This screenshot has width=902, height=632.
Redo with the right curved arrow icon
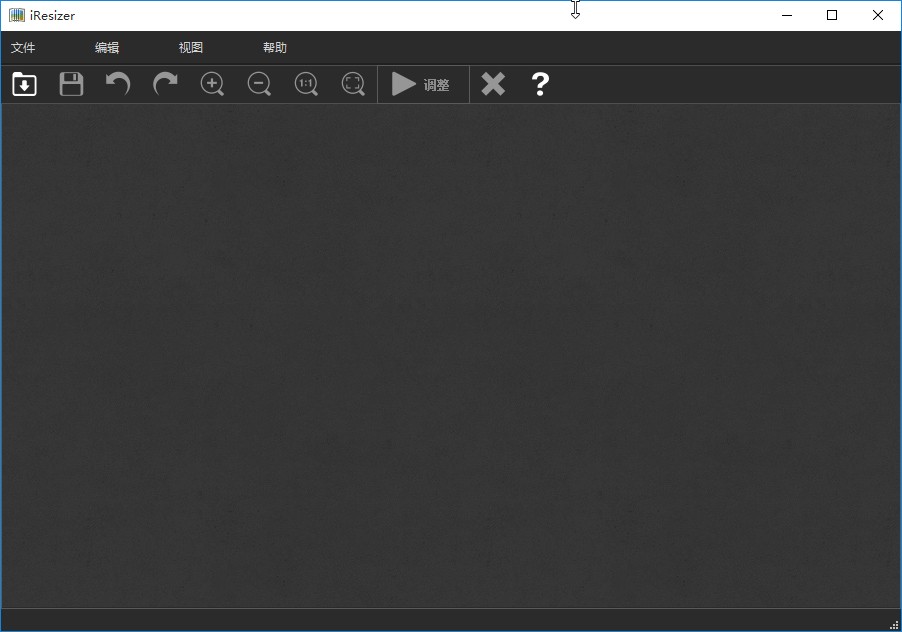point(165,84)
